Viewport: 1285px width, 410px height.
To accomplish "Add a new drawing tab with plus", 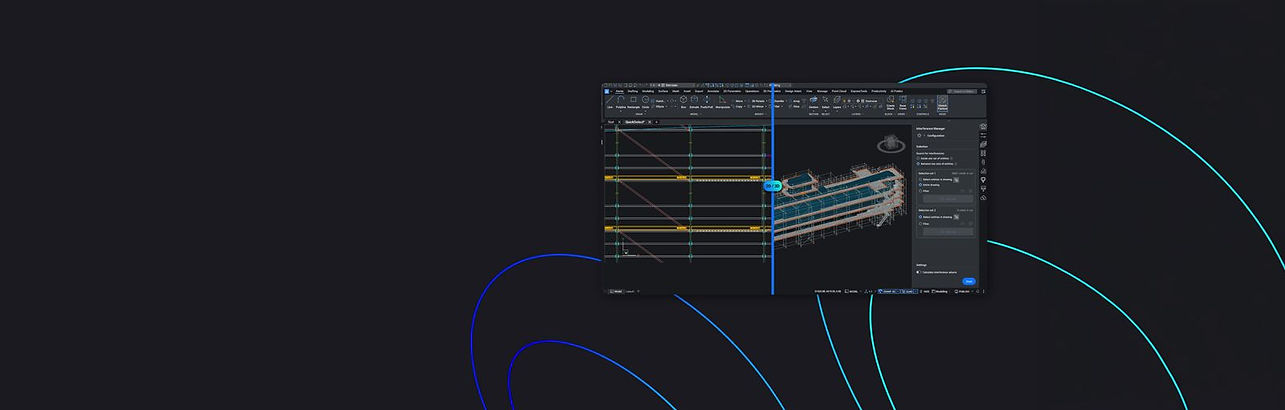I will point(657,122).
